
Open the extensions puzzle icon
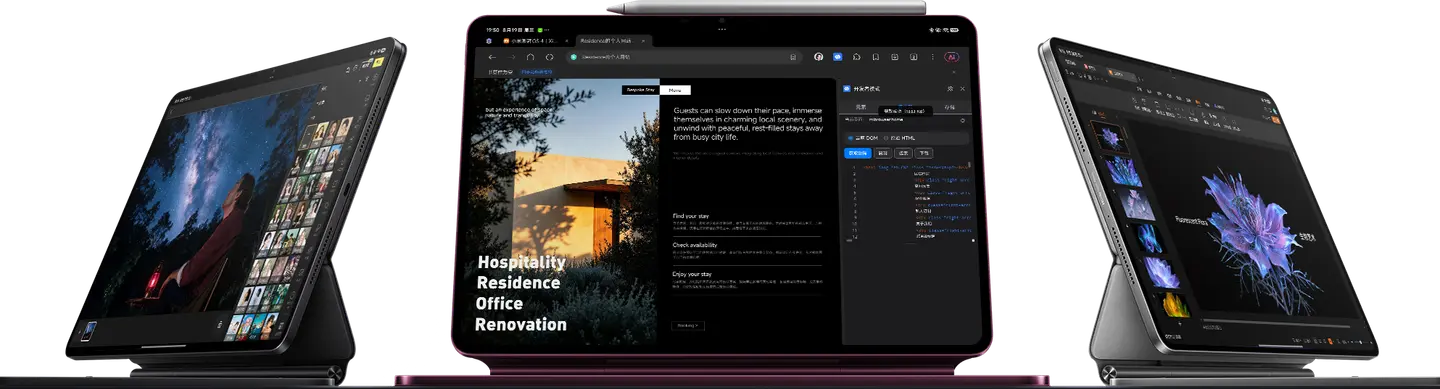coord(857,57)
